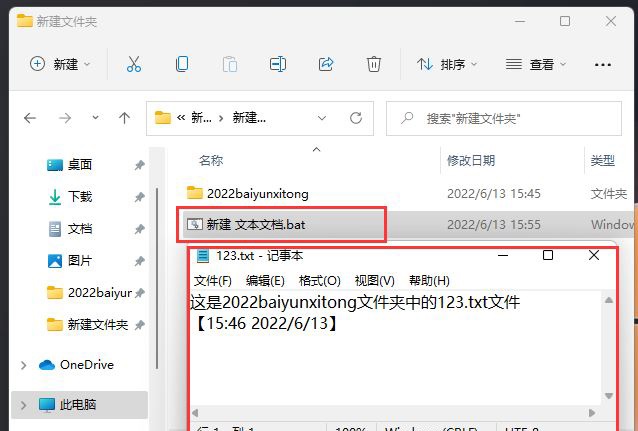Screen dimensions: 638x431
Task: Click the 新建... breadcrumb in address bar
Action: [249, 118]
